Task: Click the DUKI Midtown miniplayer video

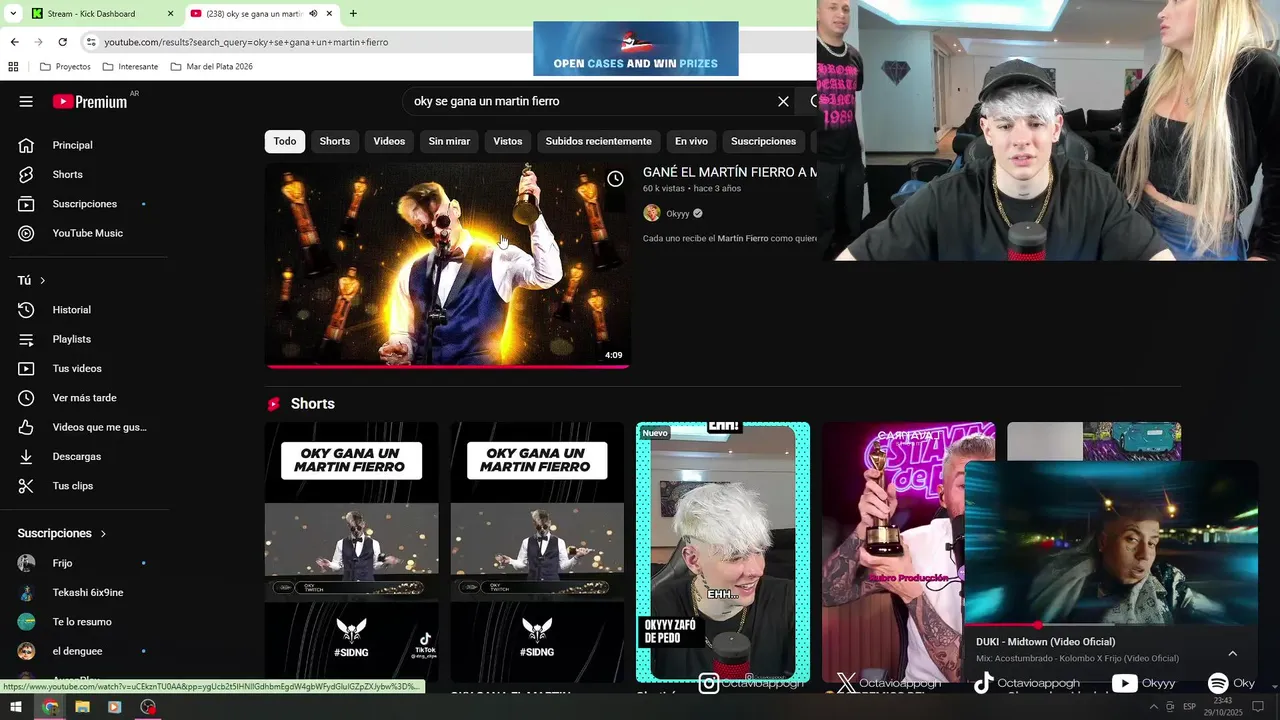Action: [1110, 543]
